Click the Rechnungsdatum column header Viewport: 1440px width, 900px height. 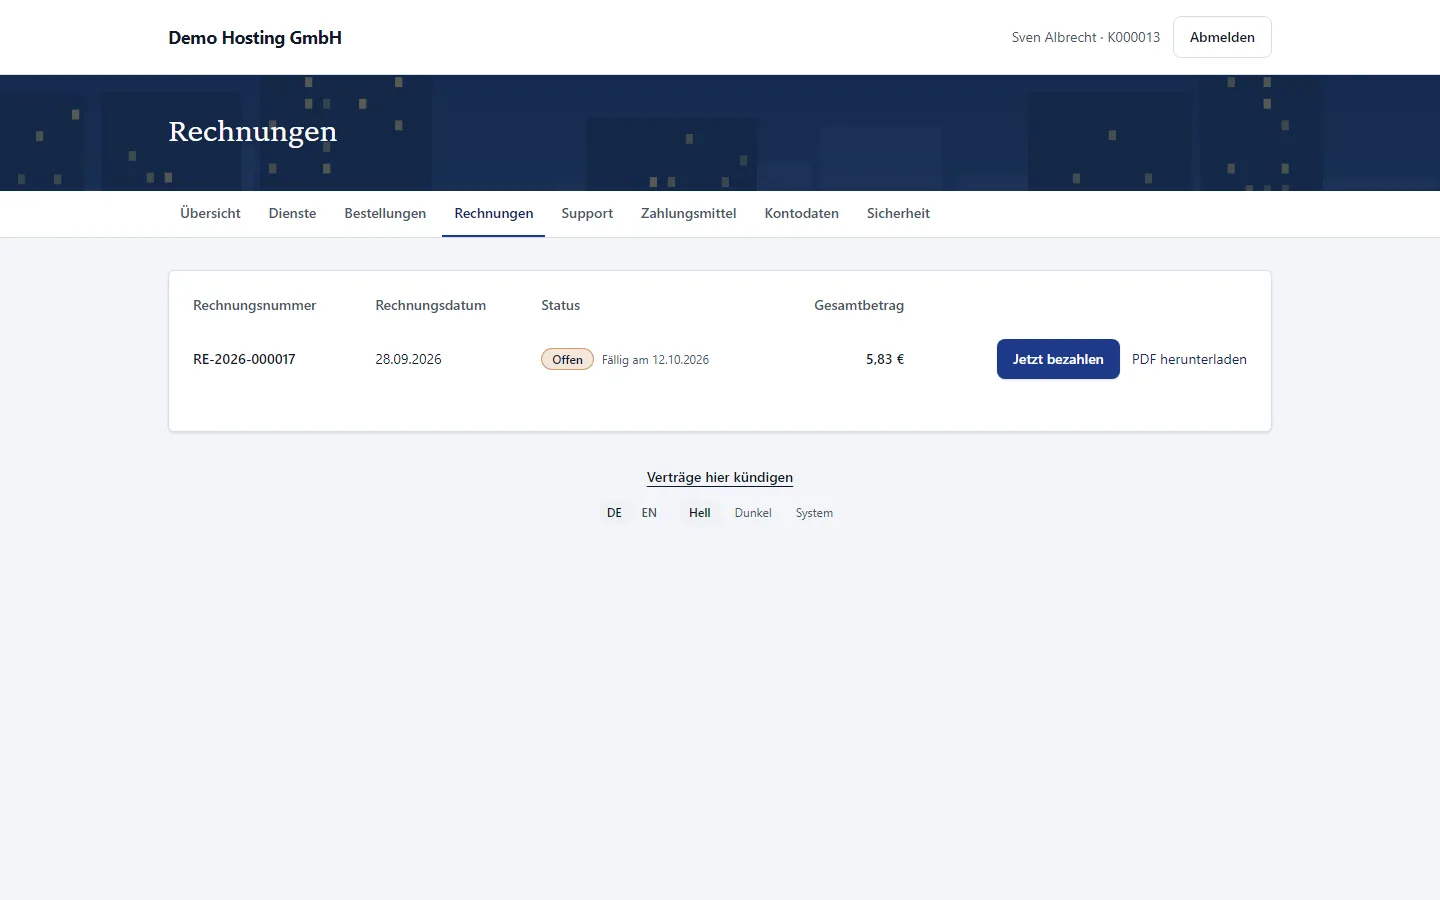(x=430, y=305)
